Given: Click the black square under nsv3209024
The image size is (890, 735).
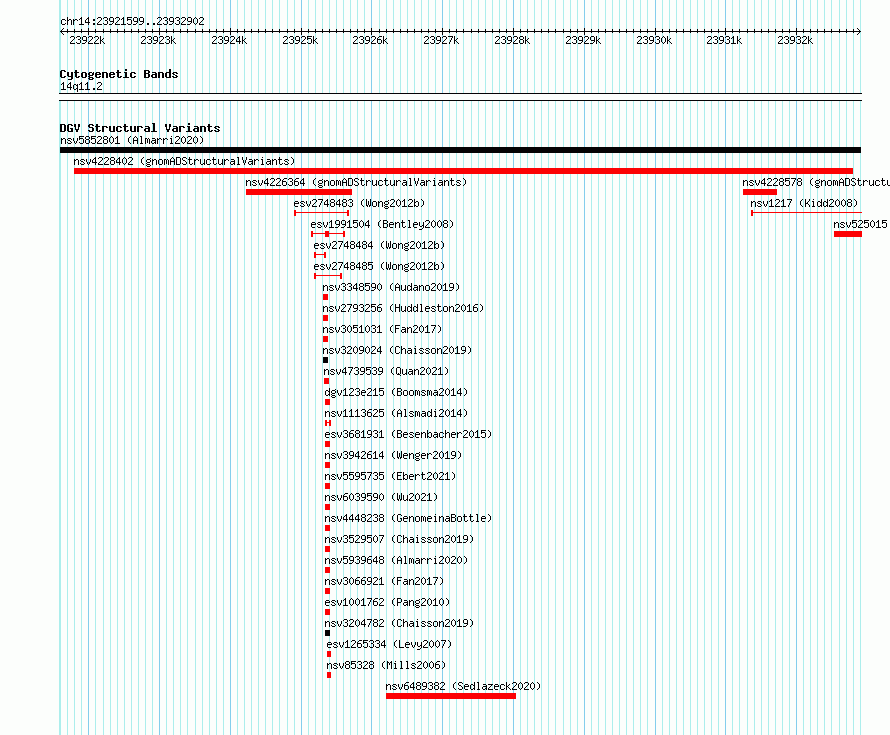Looking at the screenshot, I should point(325,360).
